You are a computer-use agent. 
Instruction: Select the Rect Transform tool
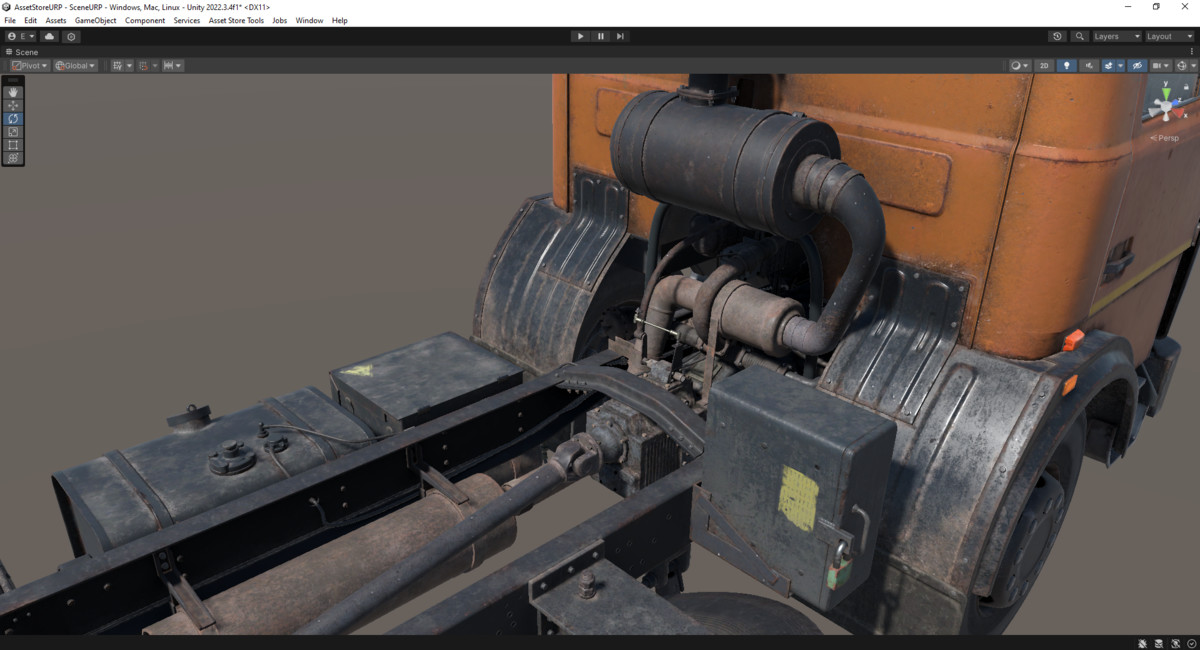coord(12,144)
